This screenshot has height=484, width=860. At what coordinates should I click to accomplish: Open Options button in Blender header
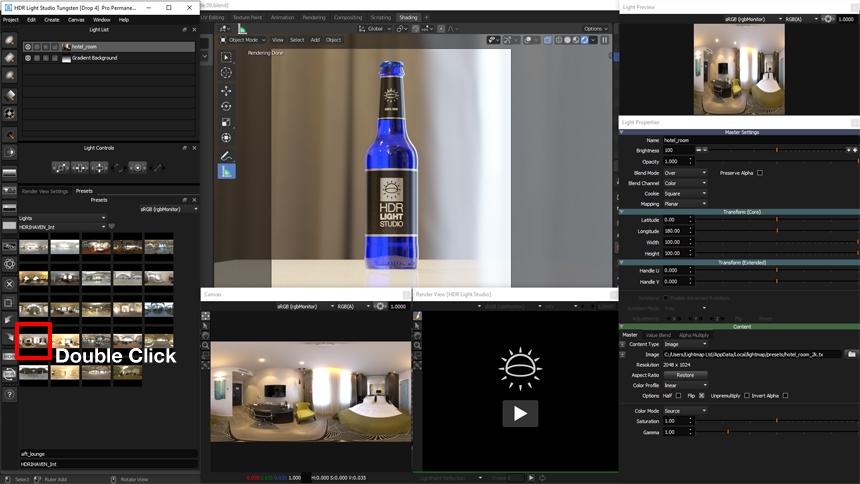[x=596, y=29]
